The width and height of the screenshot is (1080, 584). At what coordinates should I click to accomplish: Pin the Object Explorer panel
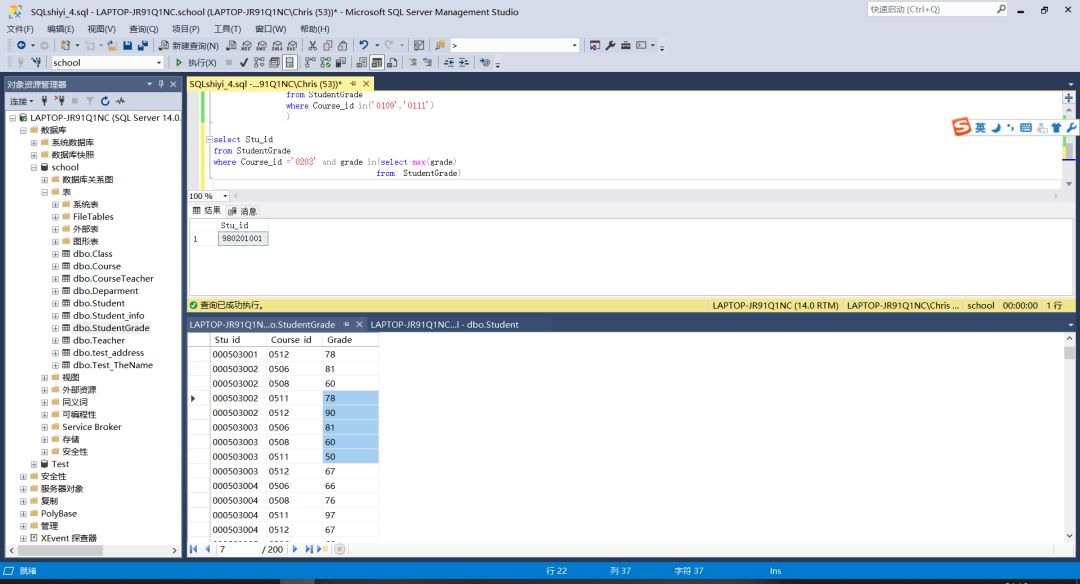(161, 84)
